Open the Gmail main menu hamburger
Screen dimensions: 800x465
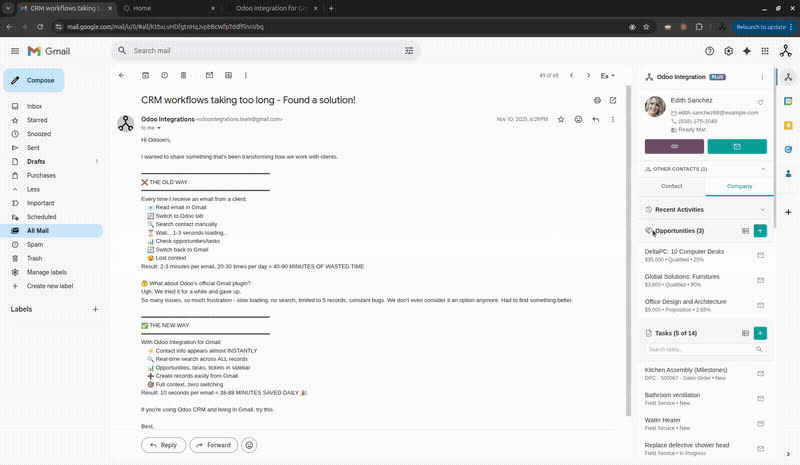tap(15, 51)
